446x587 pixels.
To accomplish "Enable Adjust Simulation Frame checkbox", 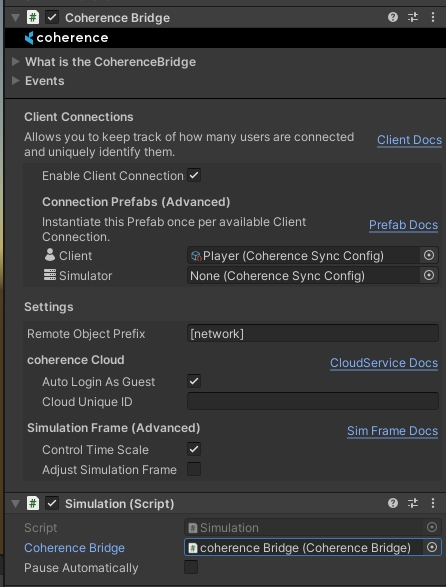I will [194, 469].
